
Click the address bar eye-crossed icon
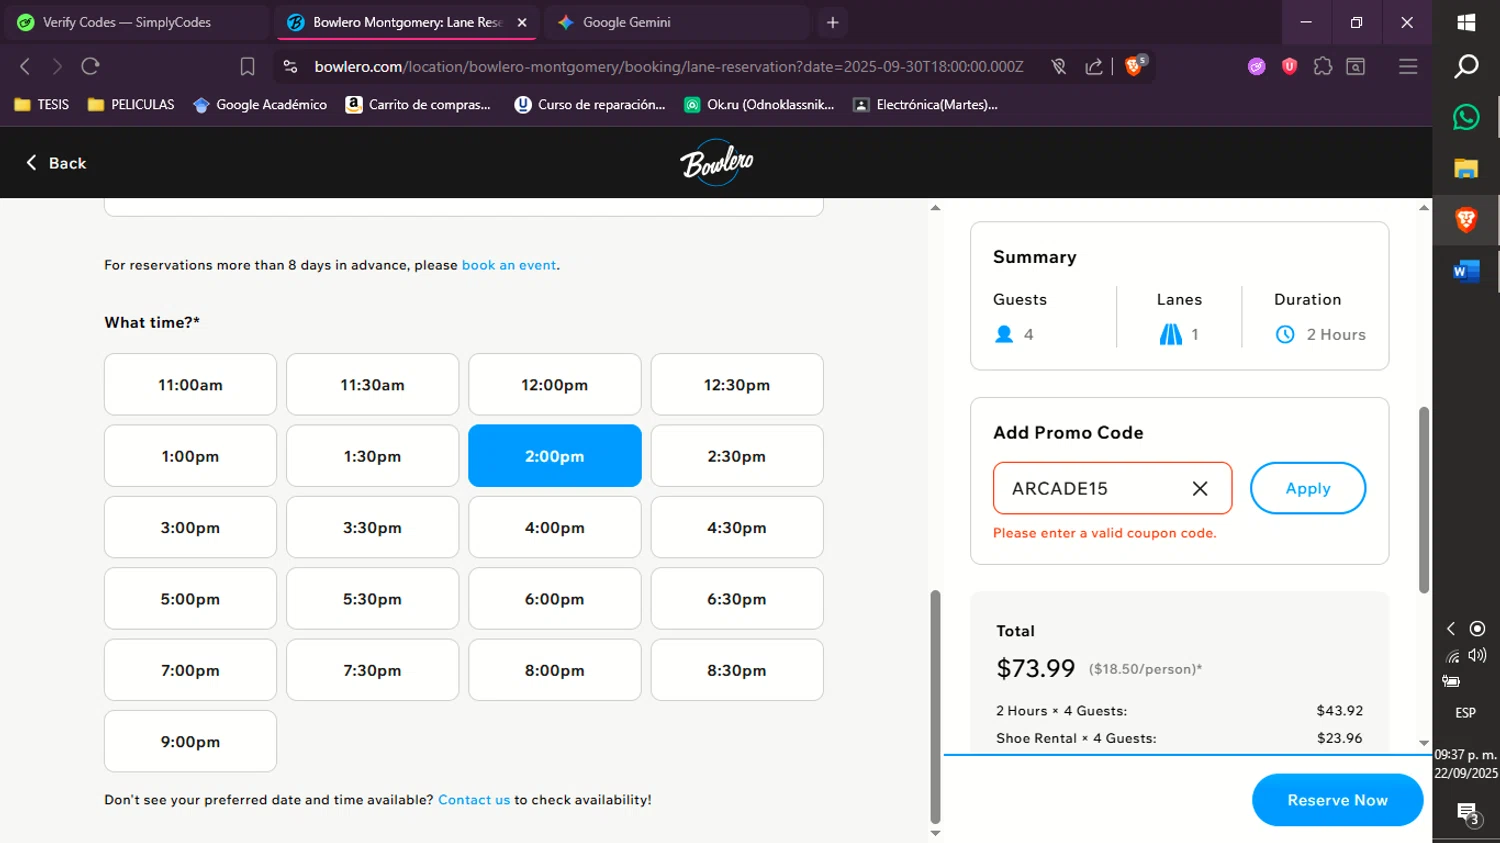click(1058, 66)
